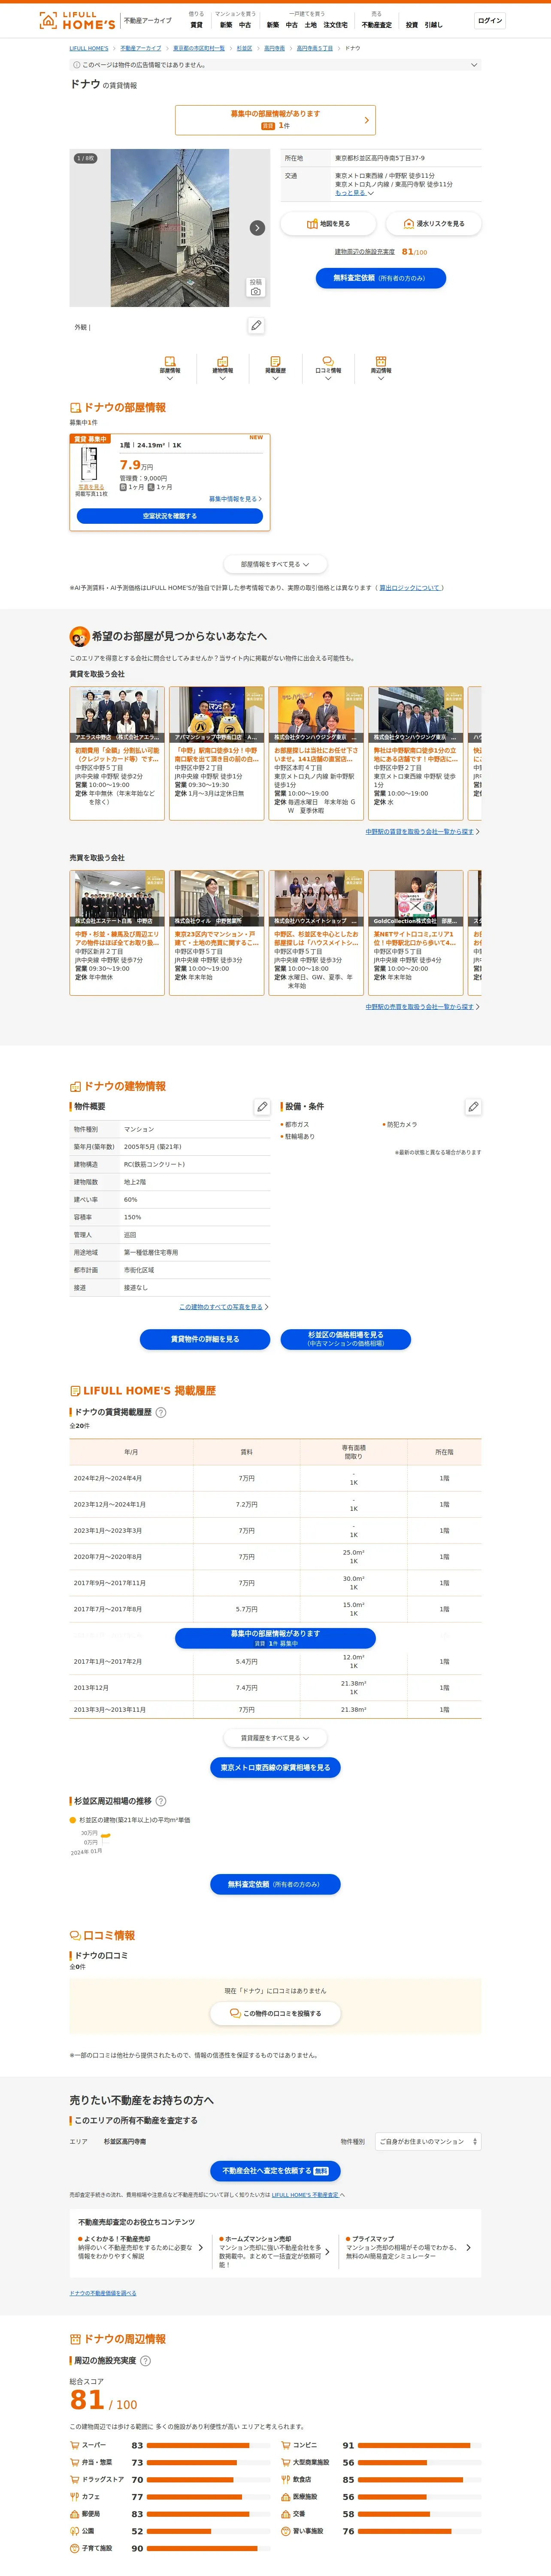Jump to 周辺情報 section tab
This screenshot has width=551, height=2576.
tap(381, 368)
